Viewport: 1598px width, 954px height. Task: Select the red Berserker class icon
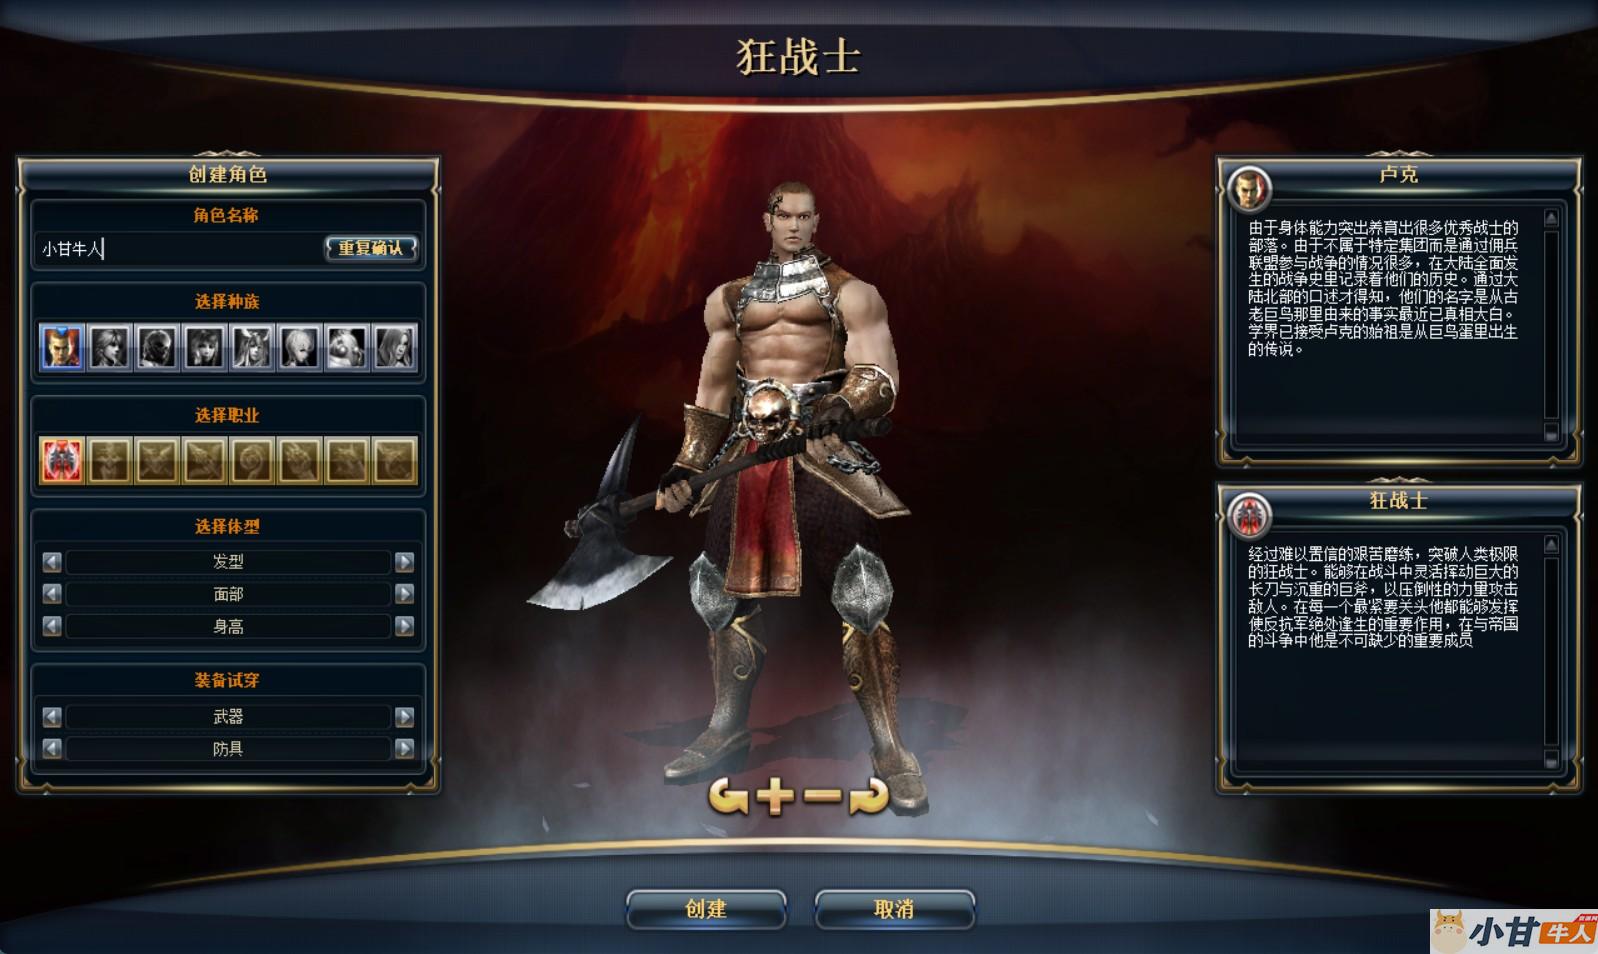click(62, 460)
